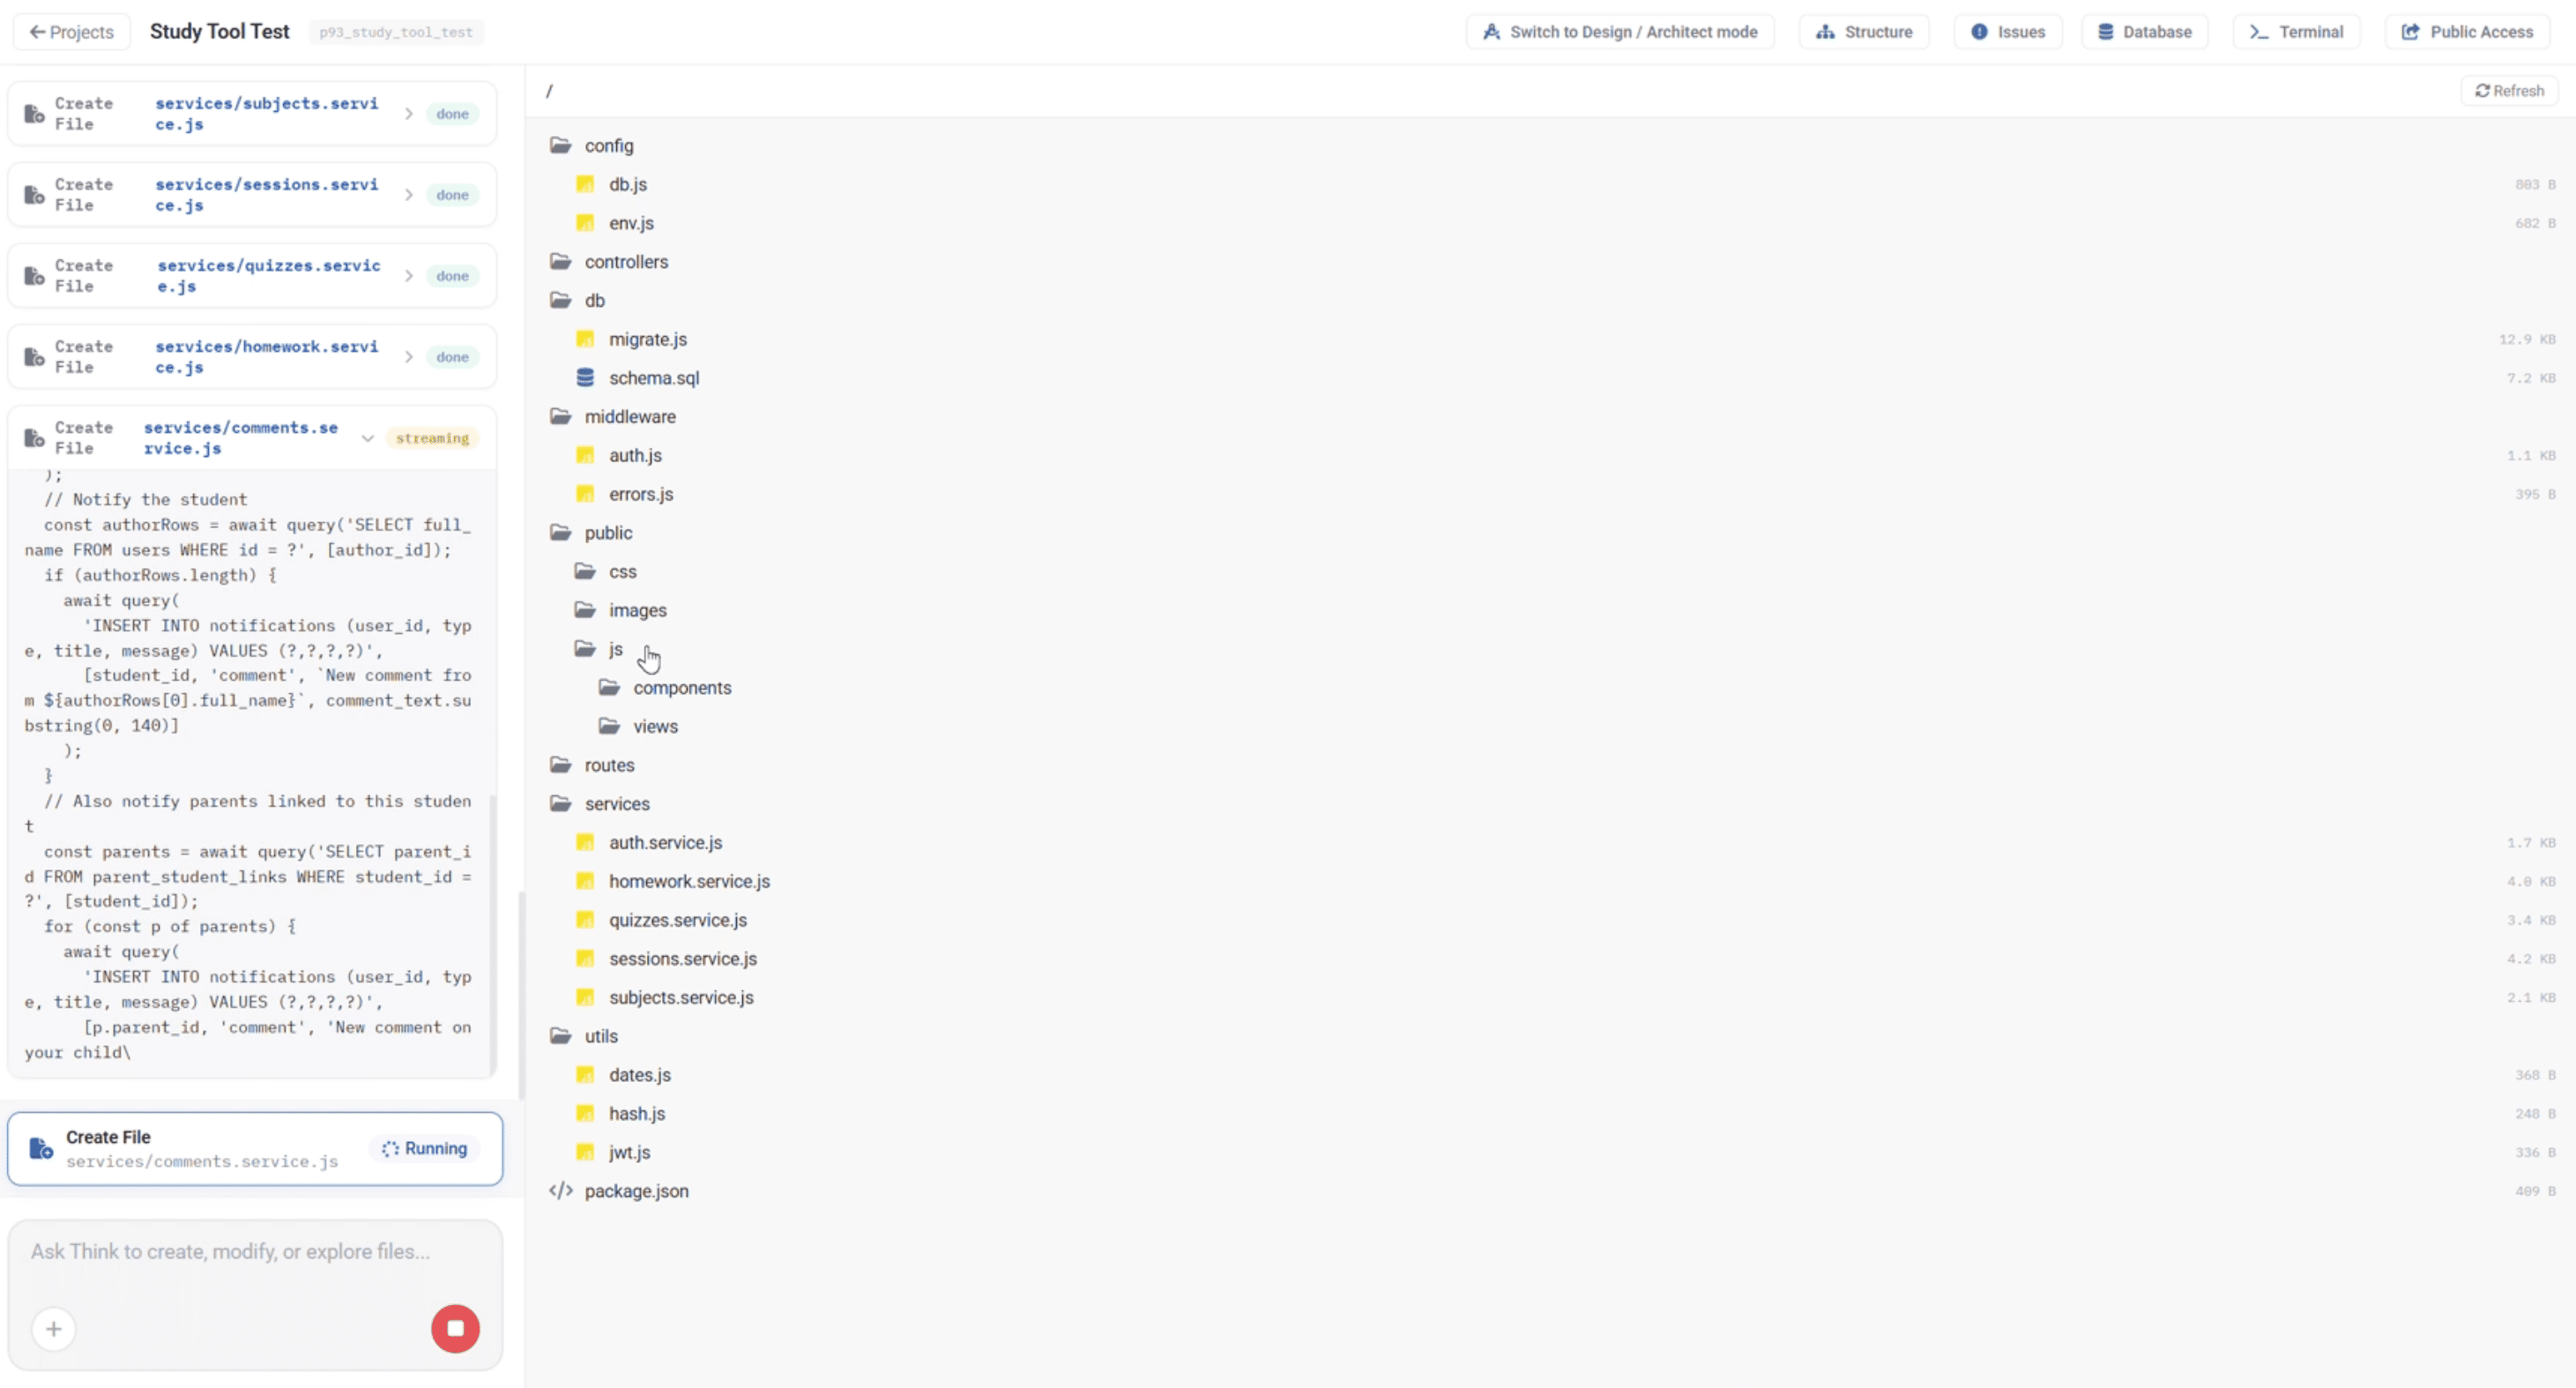Open dates.js file
2576x1388 pixels.
point(640,1075)
